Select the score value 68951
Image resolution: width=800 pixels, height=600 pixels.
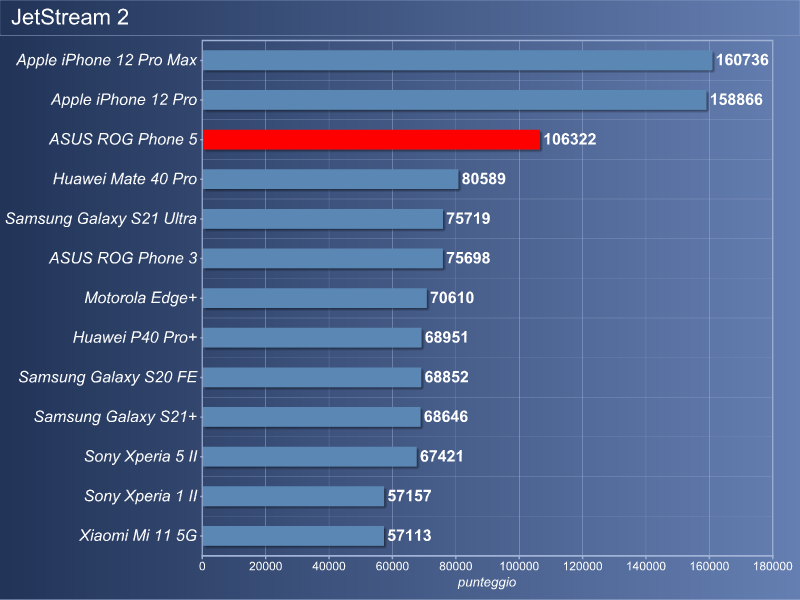point(446,337)
